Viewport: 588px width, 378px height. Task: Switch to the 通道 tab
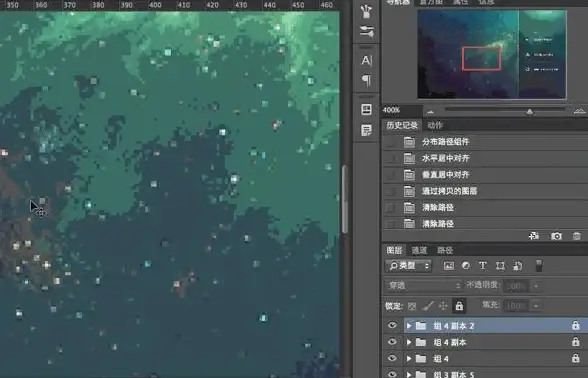(419, 250)
